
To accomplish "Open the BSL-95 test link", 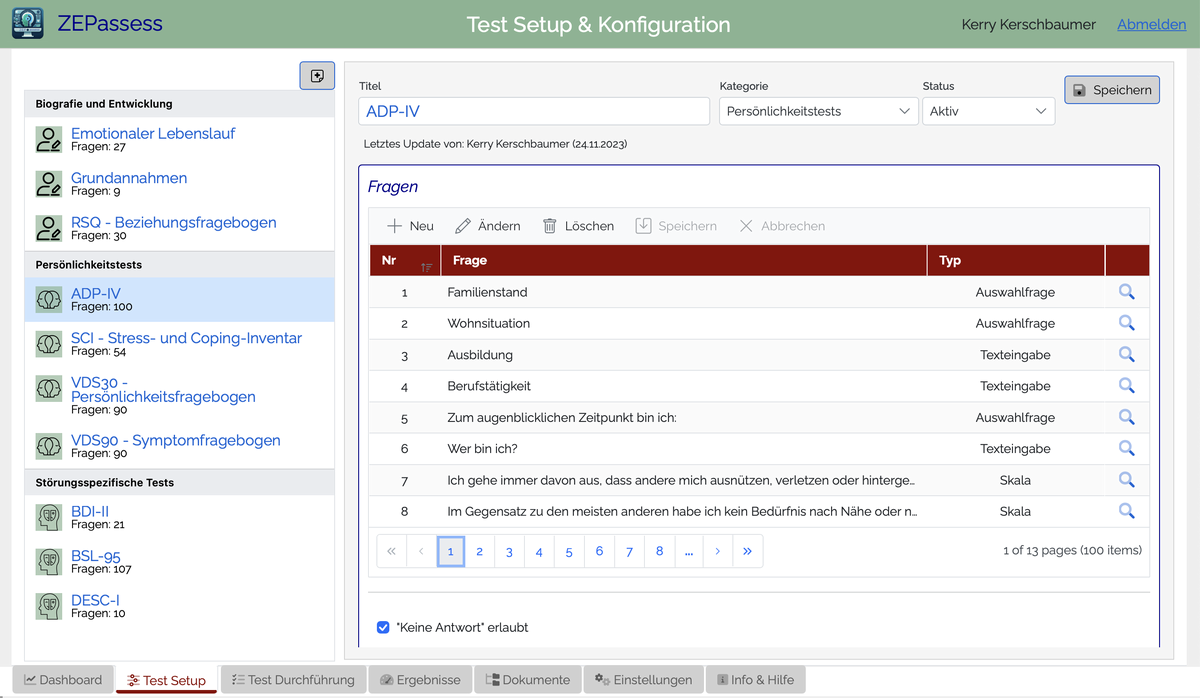I will click(x=96, y=555).
